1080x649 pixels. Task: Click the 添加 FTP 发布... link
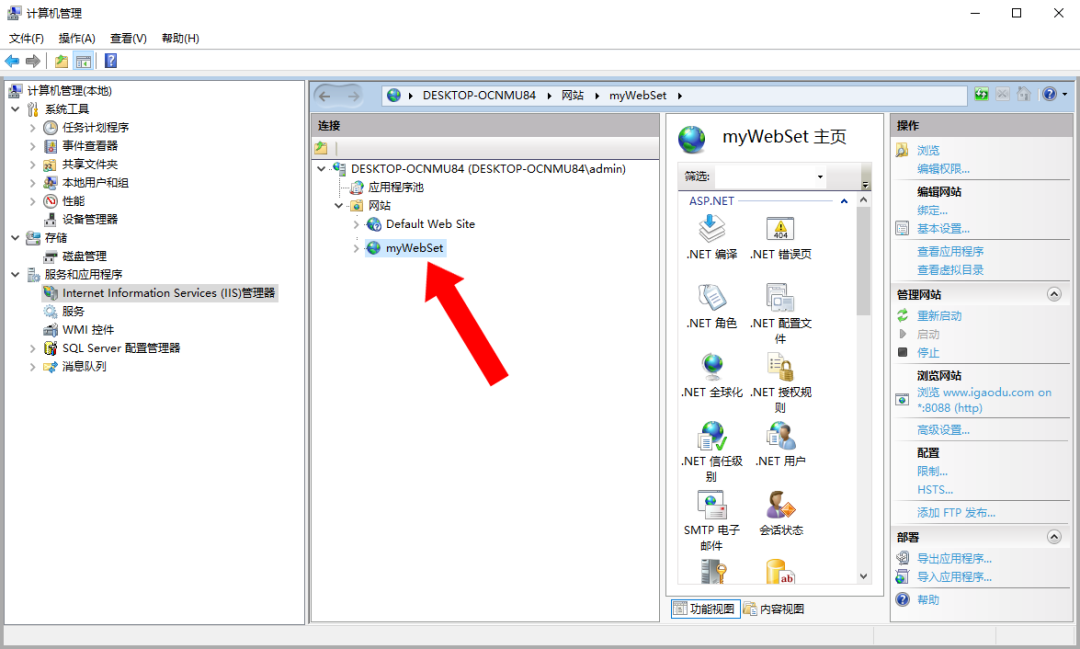[956, 513]
